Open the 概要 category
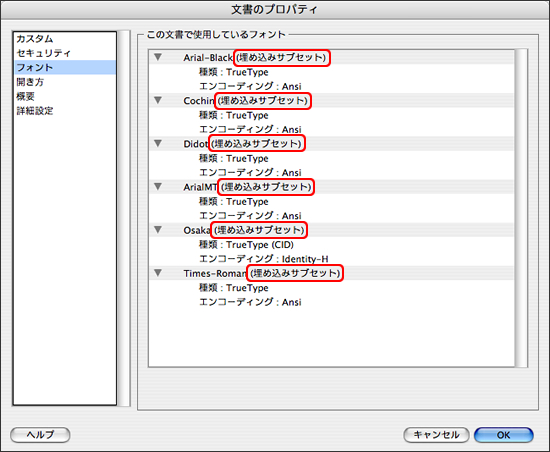The image size is (550, 452). pos(25,96)
